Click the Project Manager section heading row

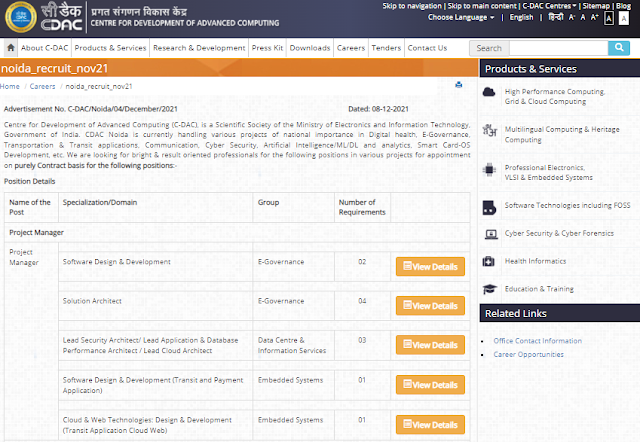point(237,232)
